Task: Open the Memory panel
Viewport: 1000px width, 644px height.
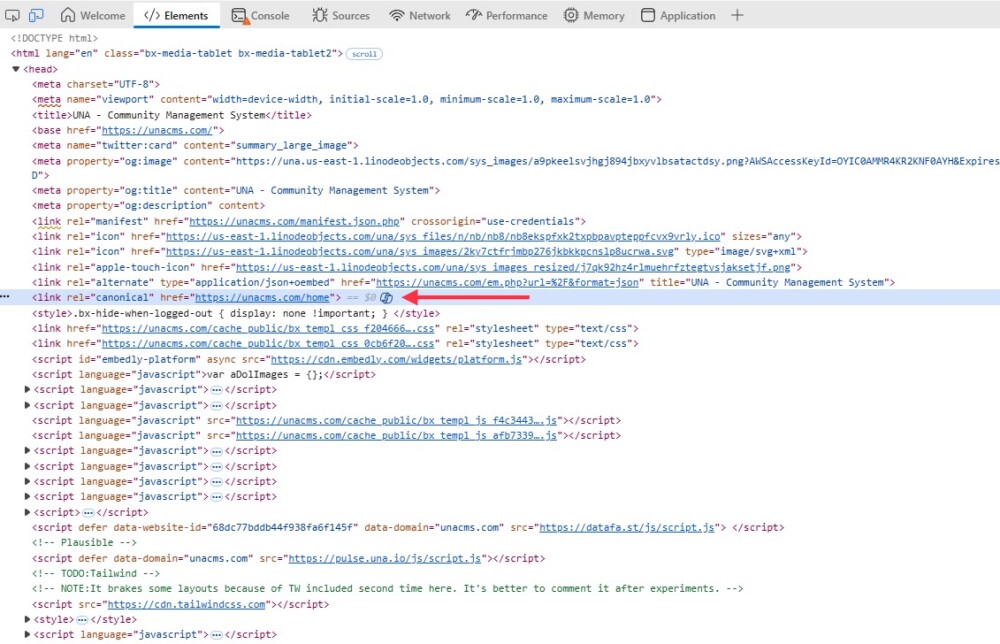Action: click(594, 15)
